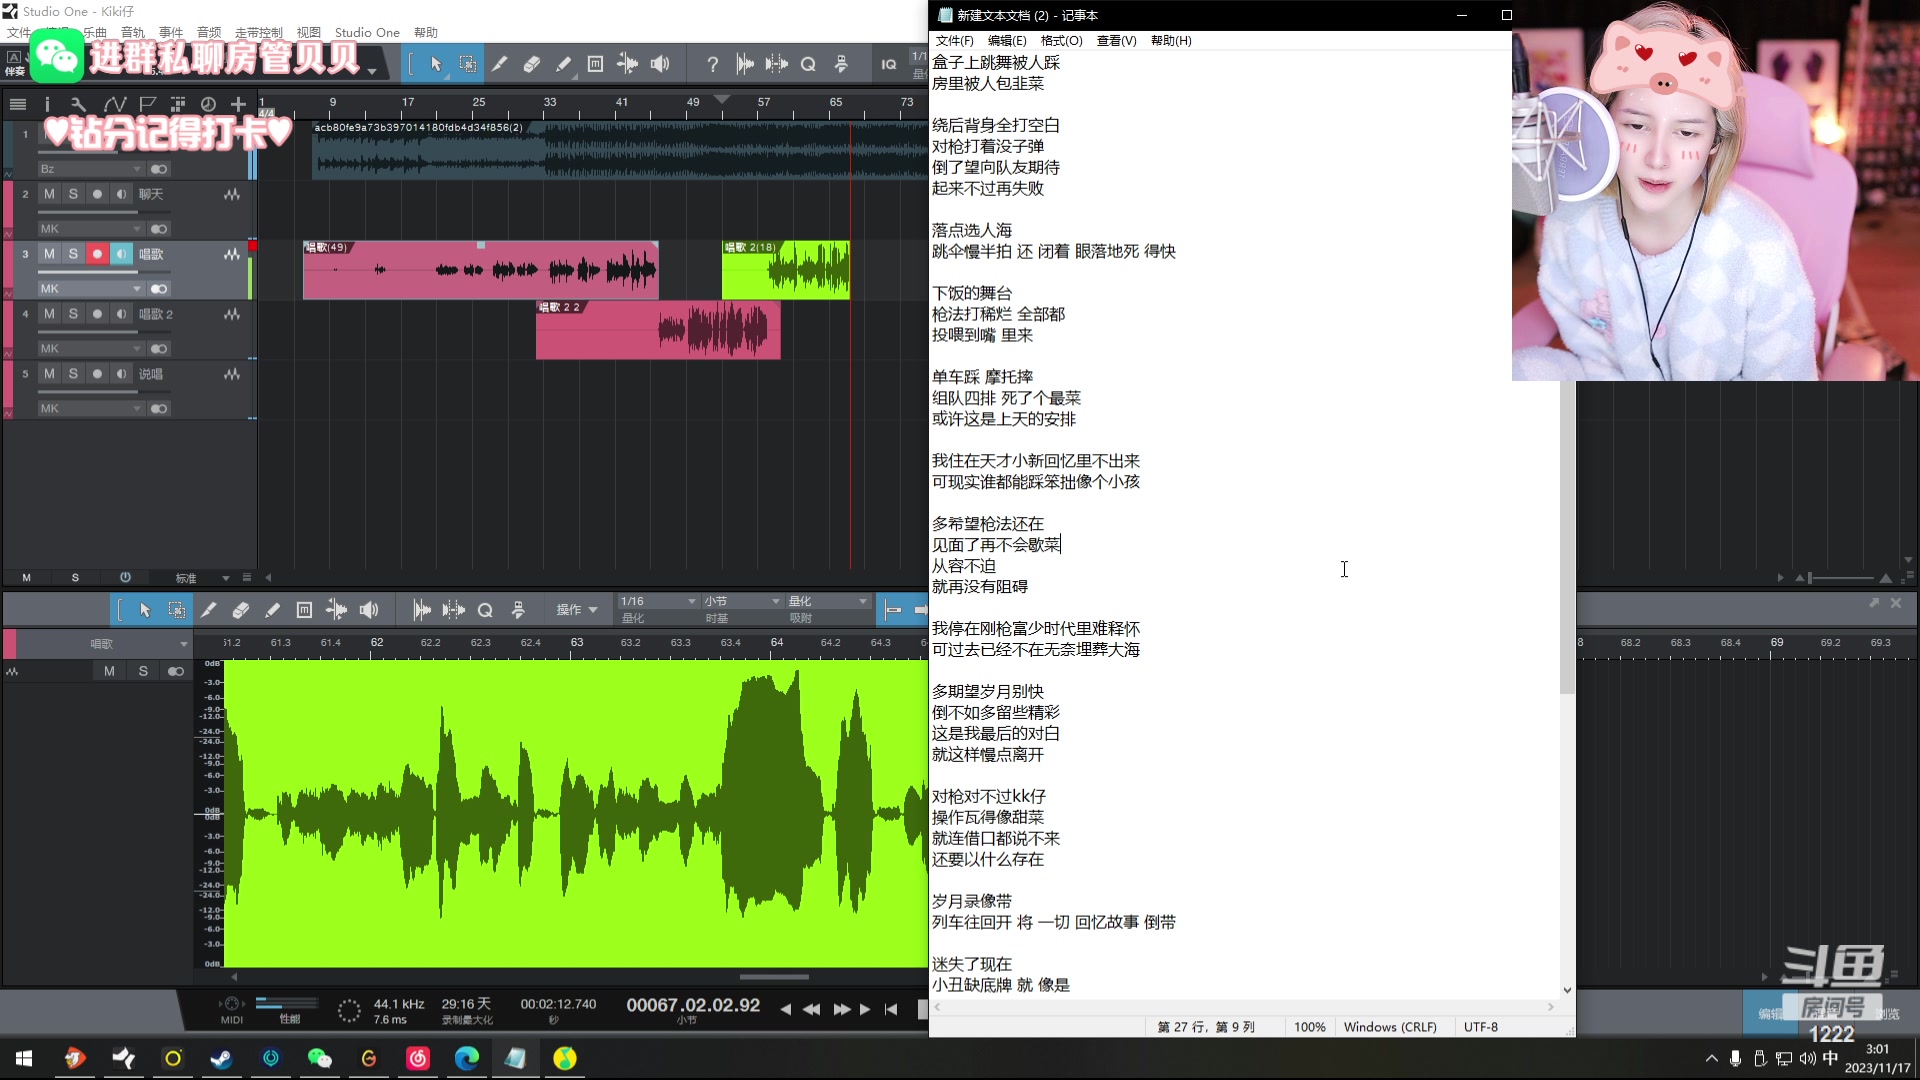
Task: Mute the 唱歌 2 track
Action: pos(49,314)
